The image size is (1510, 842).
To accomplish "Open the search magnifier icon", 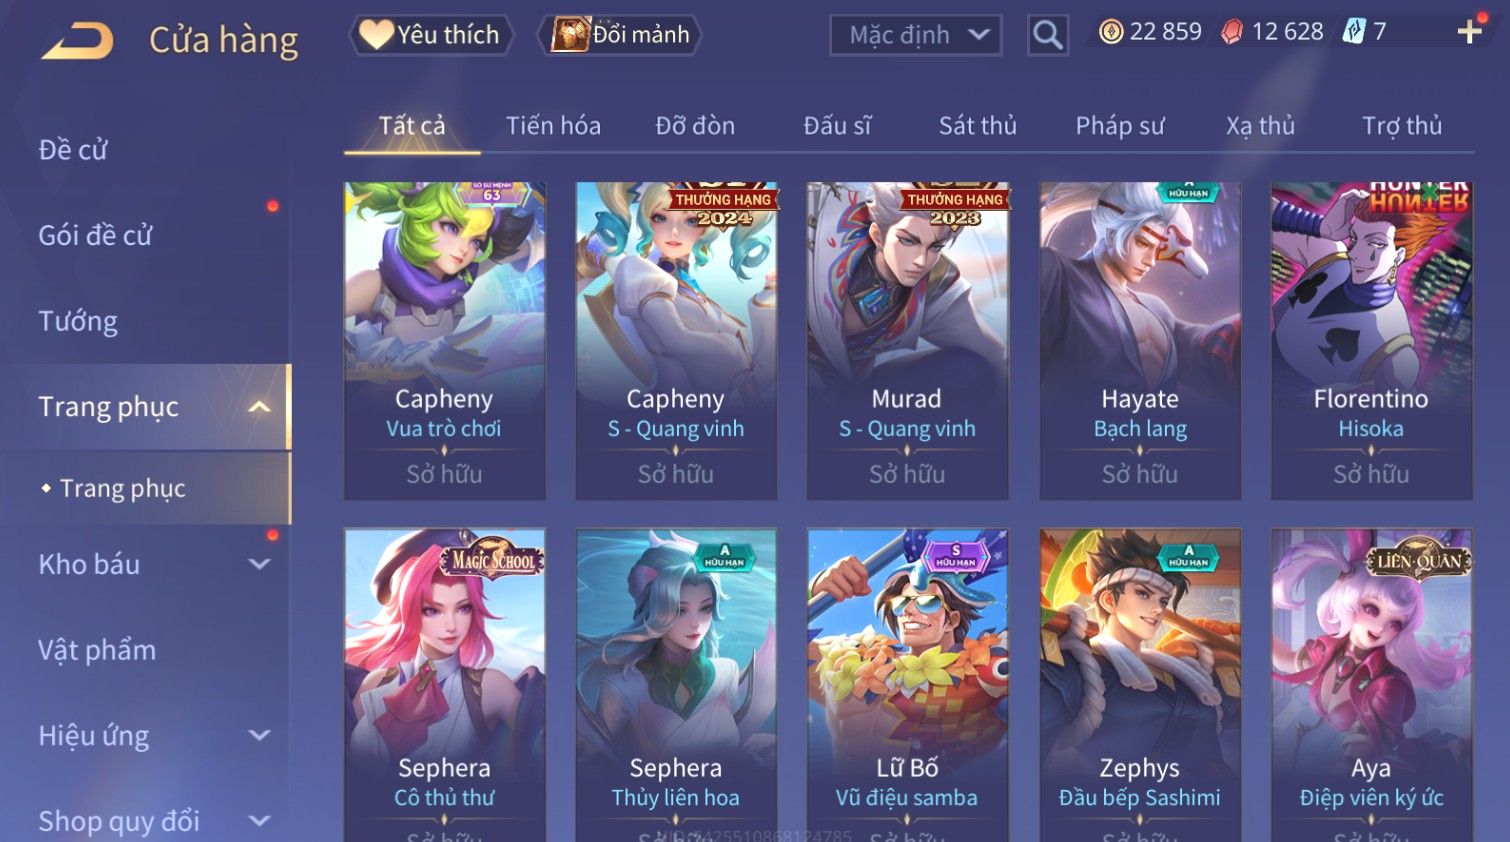I will point(1048,35).
